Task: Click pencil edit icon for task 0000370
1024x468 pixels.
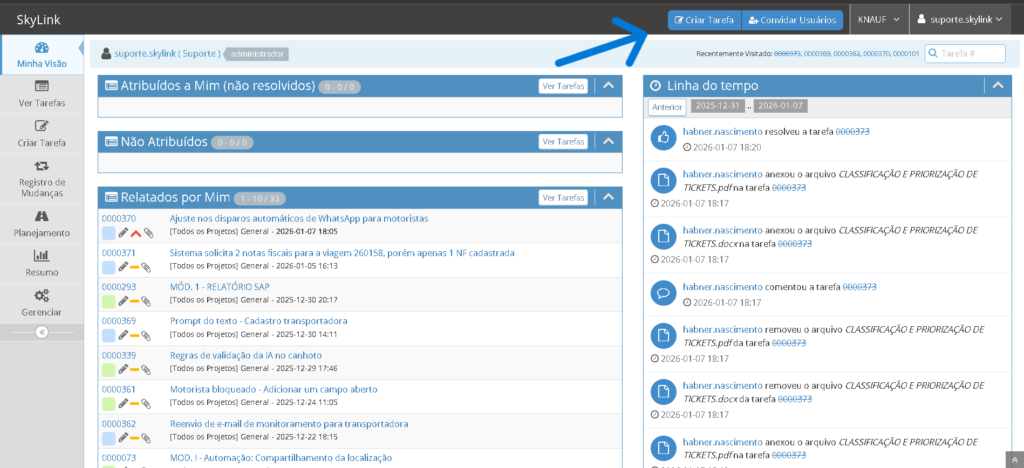Action: (123, 233)
